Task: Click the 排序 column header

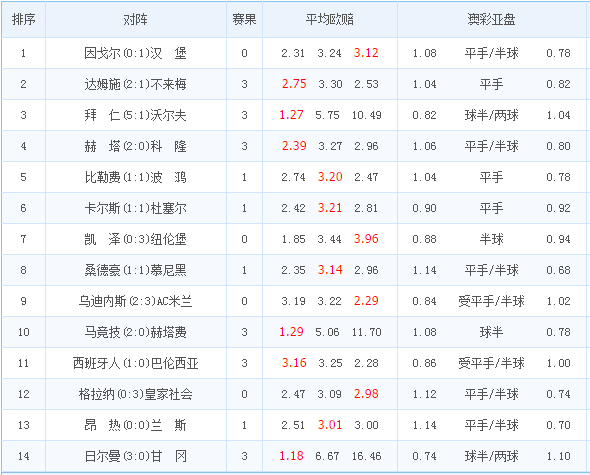Action: click(x=23, y=19)
